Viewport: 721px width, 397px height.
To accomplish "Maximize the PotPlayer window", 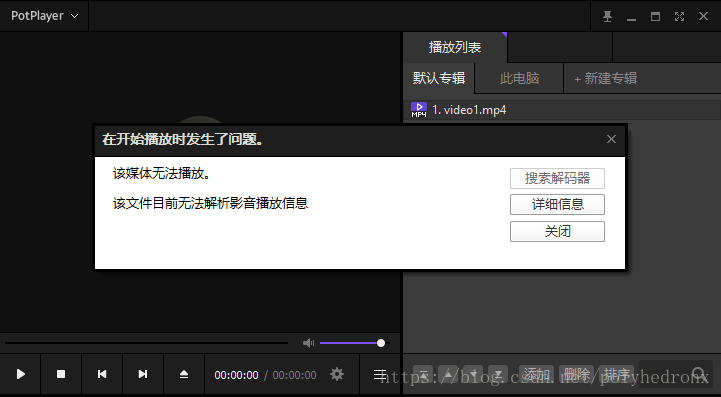I will (x=655, y=17).
